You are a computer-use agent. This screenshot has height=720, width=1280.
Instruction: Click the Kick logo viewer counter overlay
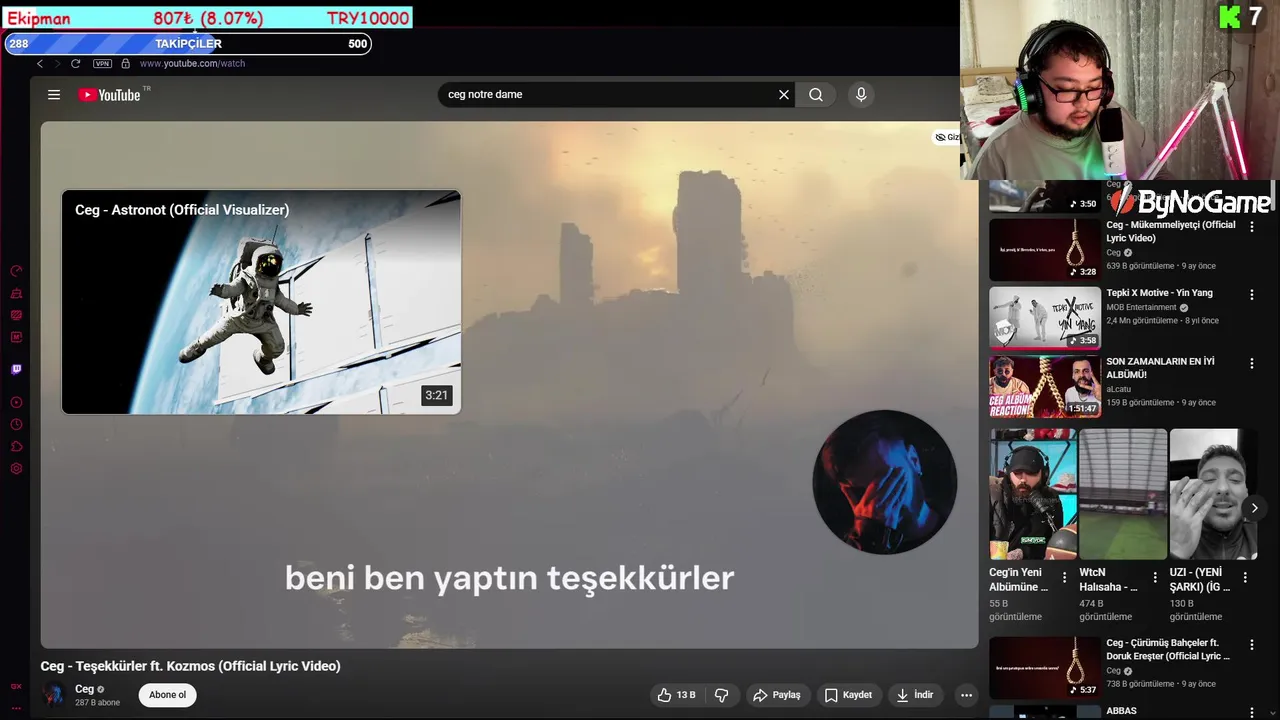pyautogui.click(x=1241, y=17)
